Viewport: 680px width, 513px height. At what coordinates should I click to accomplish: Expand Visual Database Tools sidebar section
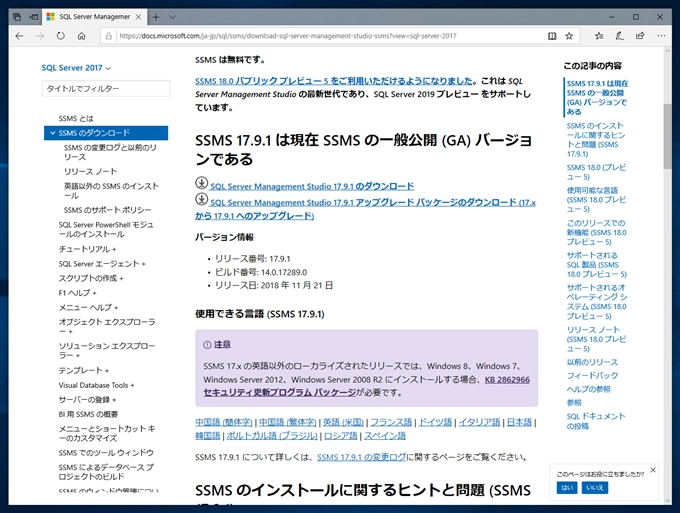point(96,385)
